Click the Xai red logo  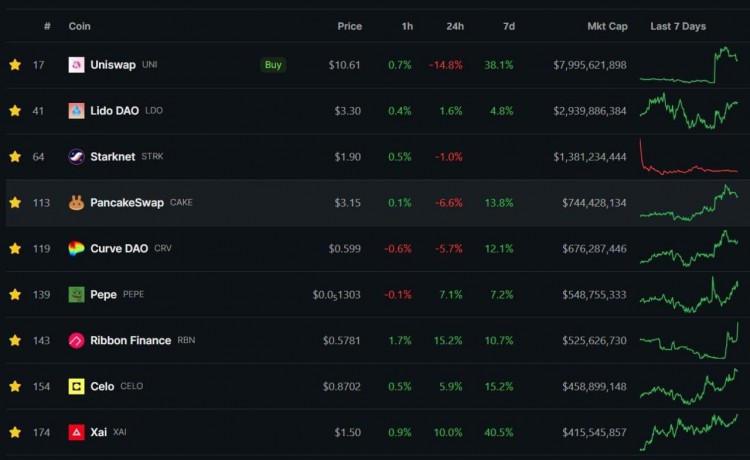(x=77, y=432)
